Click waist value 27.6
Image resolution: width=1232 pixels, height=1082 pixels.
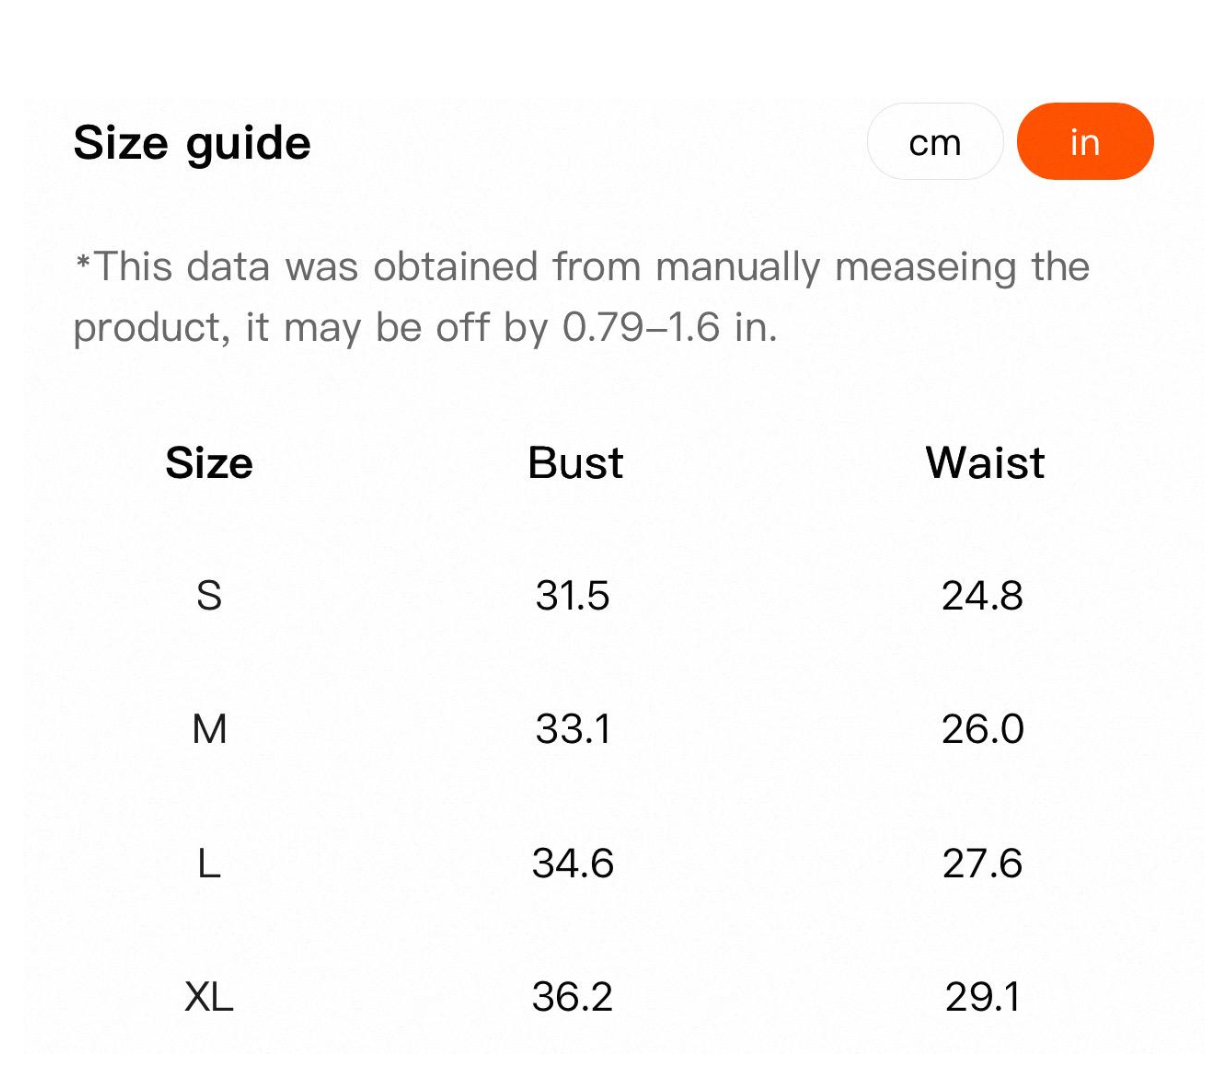pos(982,863)
